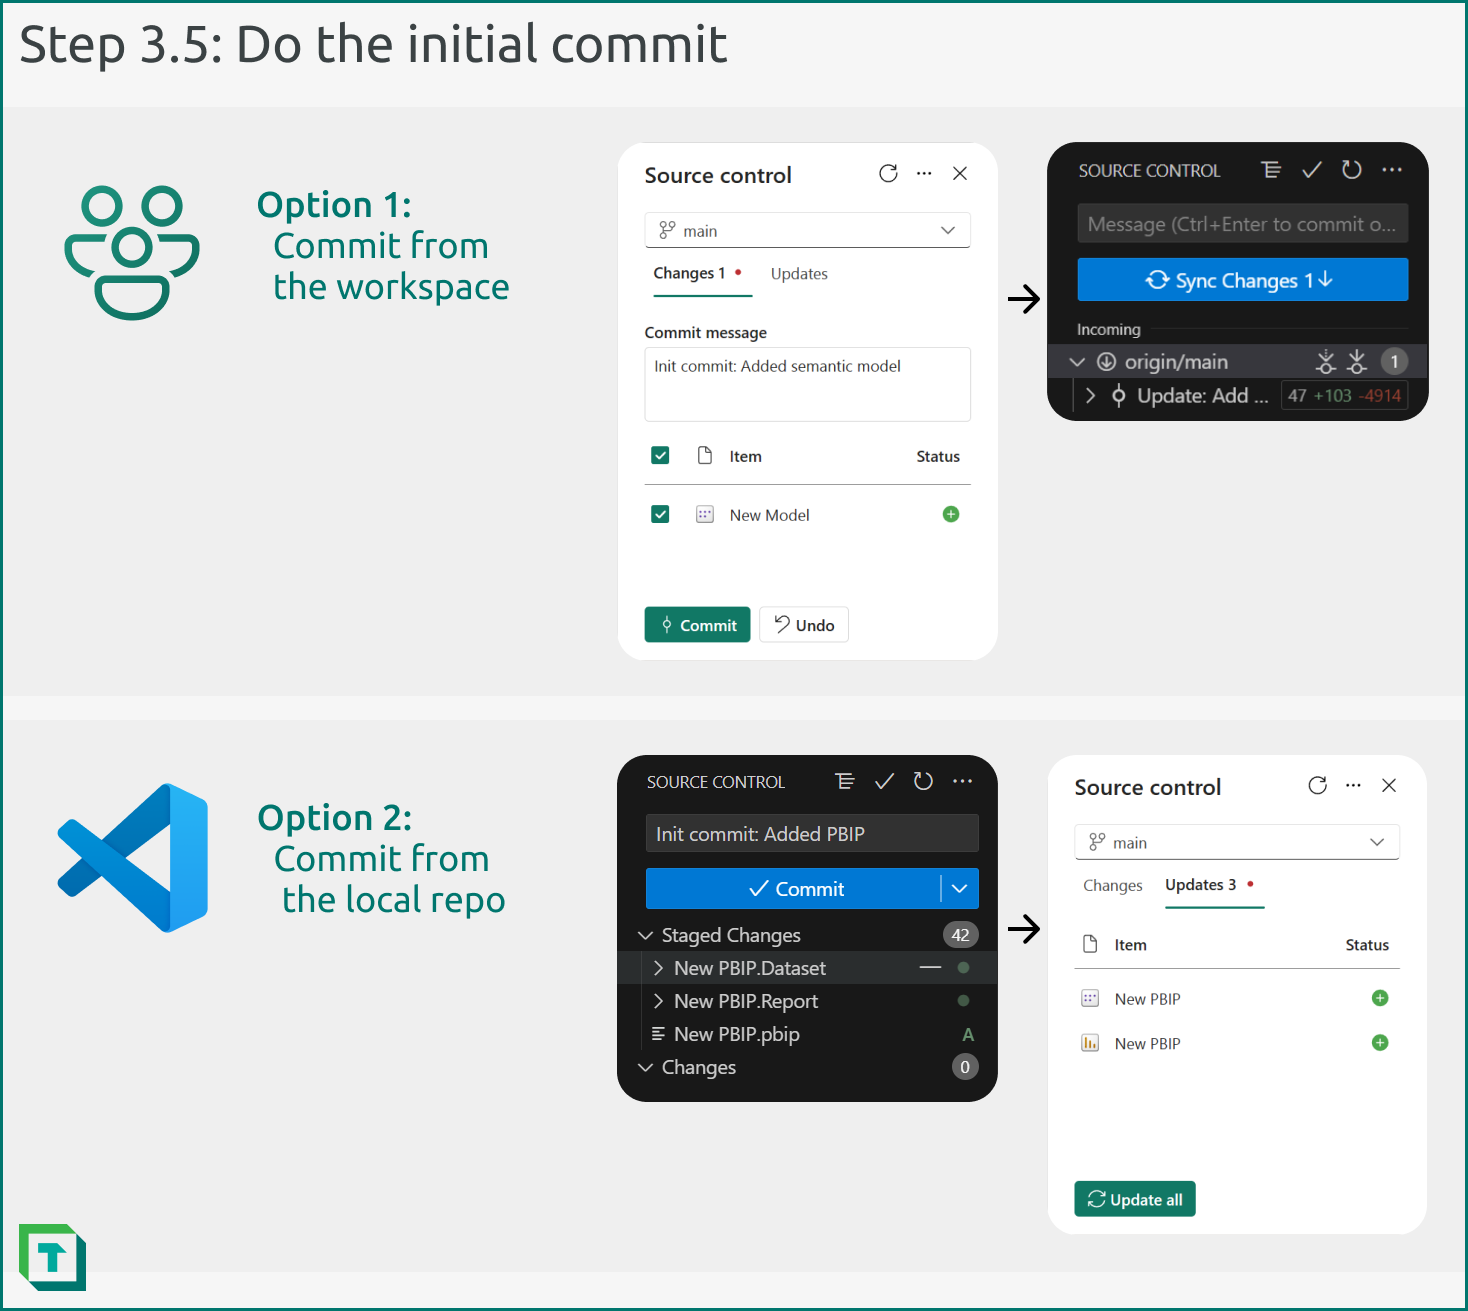Click the refresh icon in the workspace Source control panel
Viewport: 1468px width, 1311px height.
pyautogui.click(x=888, y=173)
